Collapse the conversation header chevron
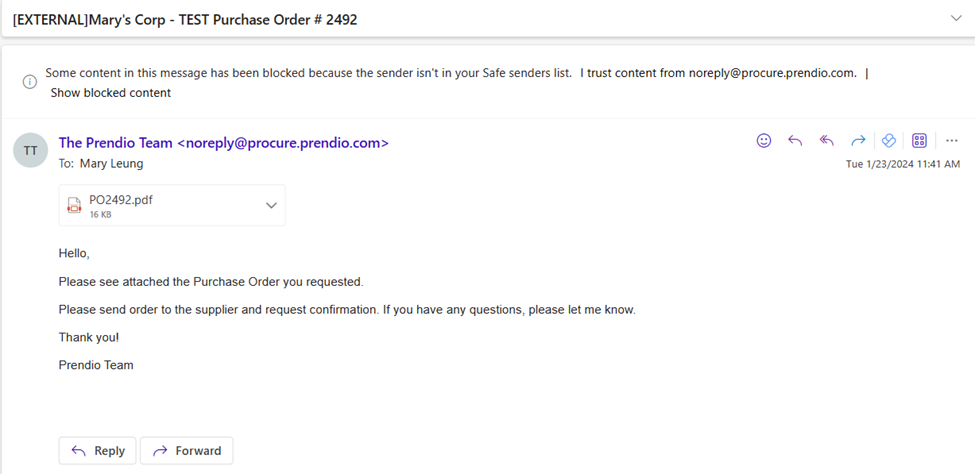Image resolution: width=975 pixels, height=474 pixels. pyautogui.click(x=957, y=18)
